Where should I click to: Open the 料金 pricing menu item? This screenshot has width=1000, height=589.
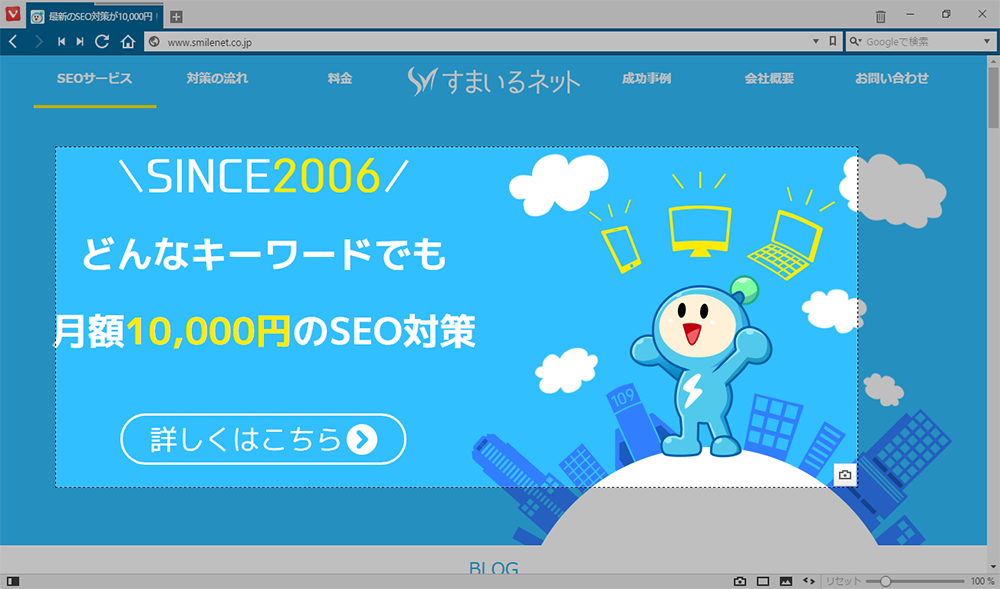(340, 78)
